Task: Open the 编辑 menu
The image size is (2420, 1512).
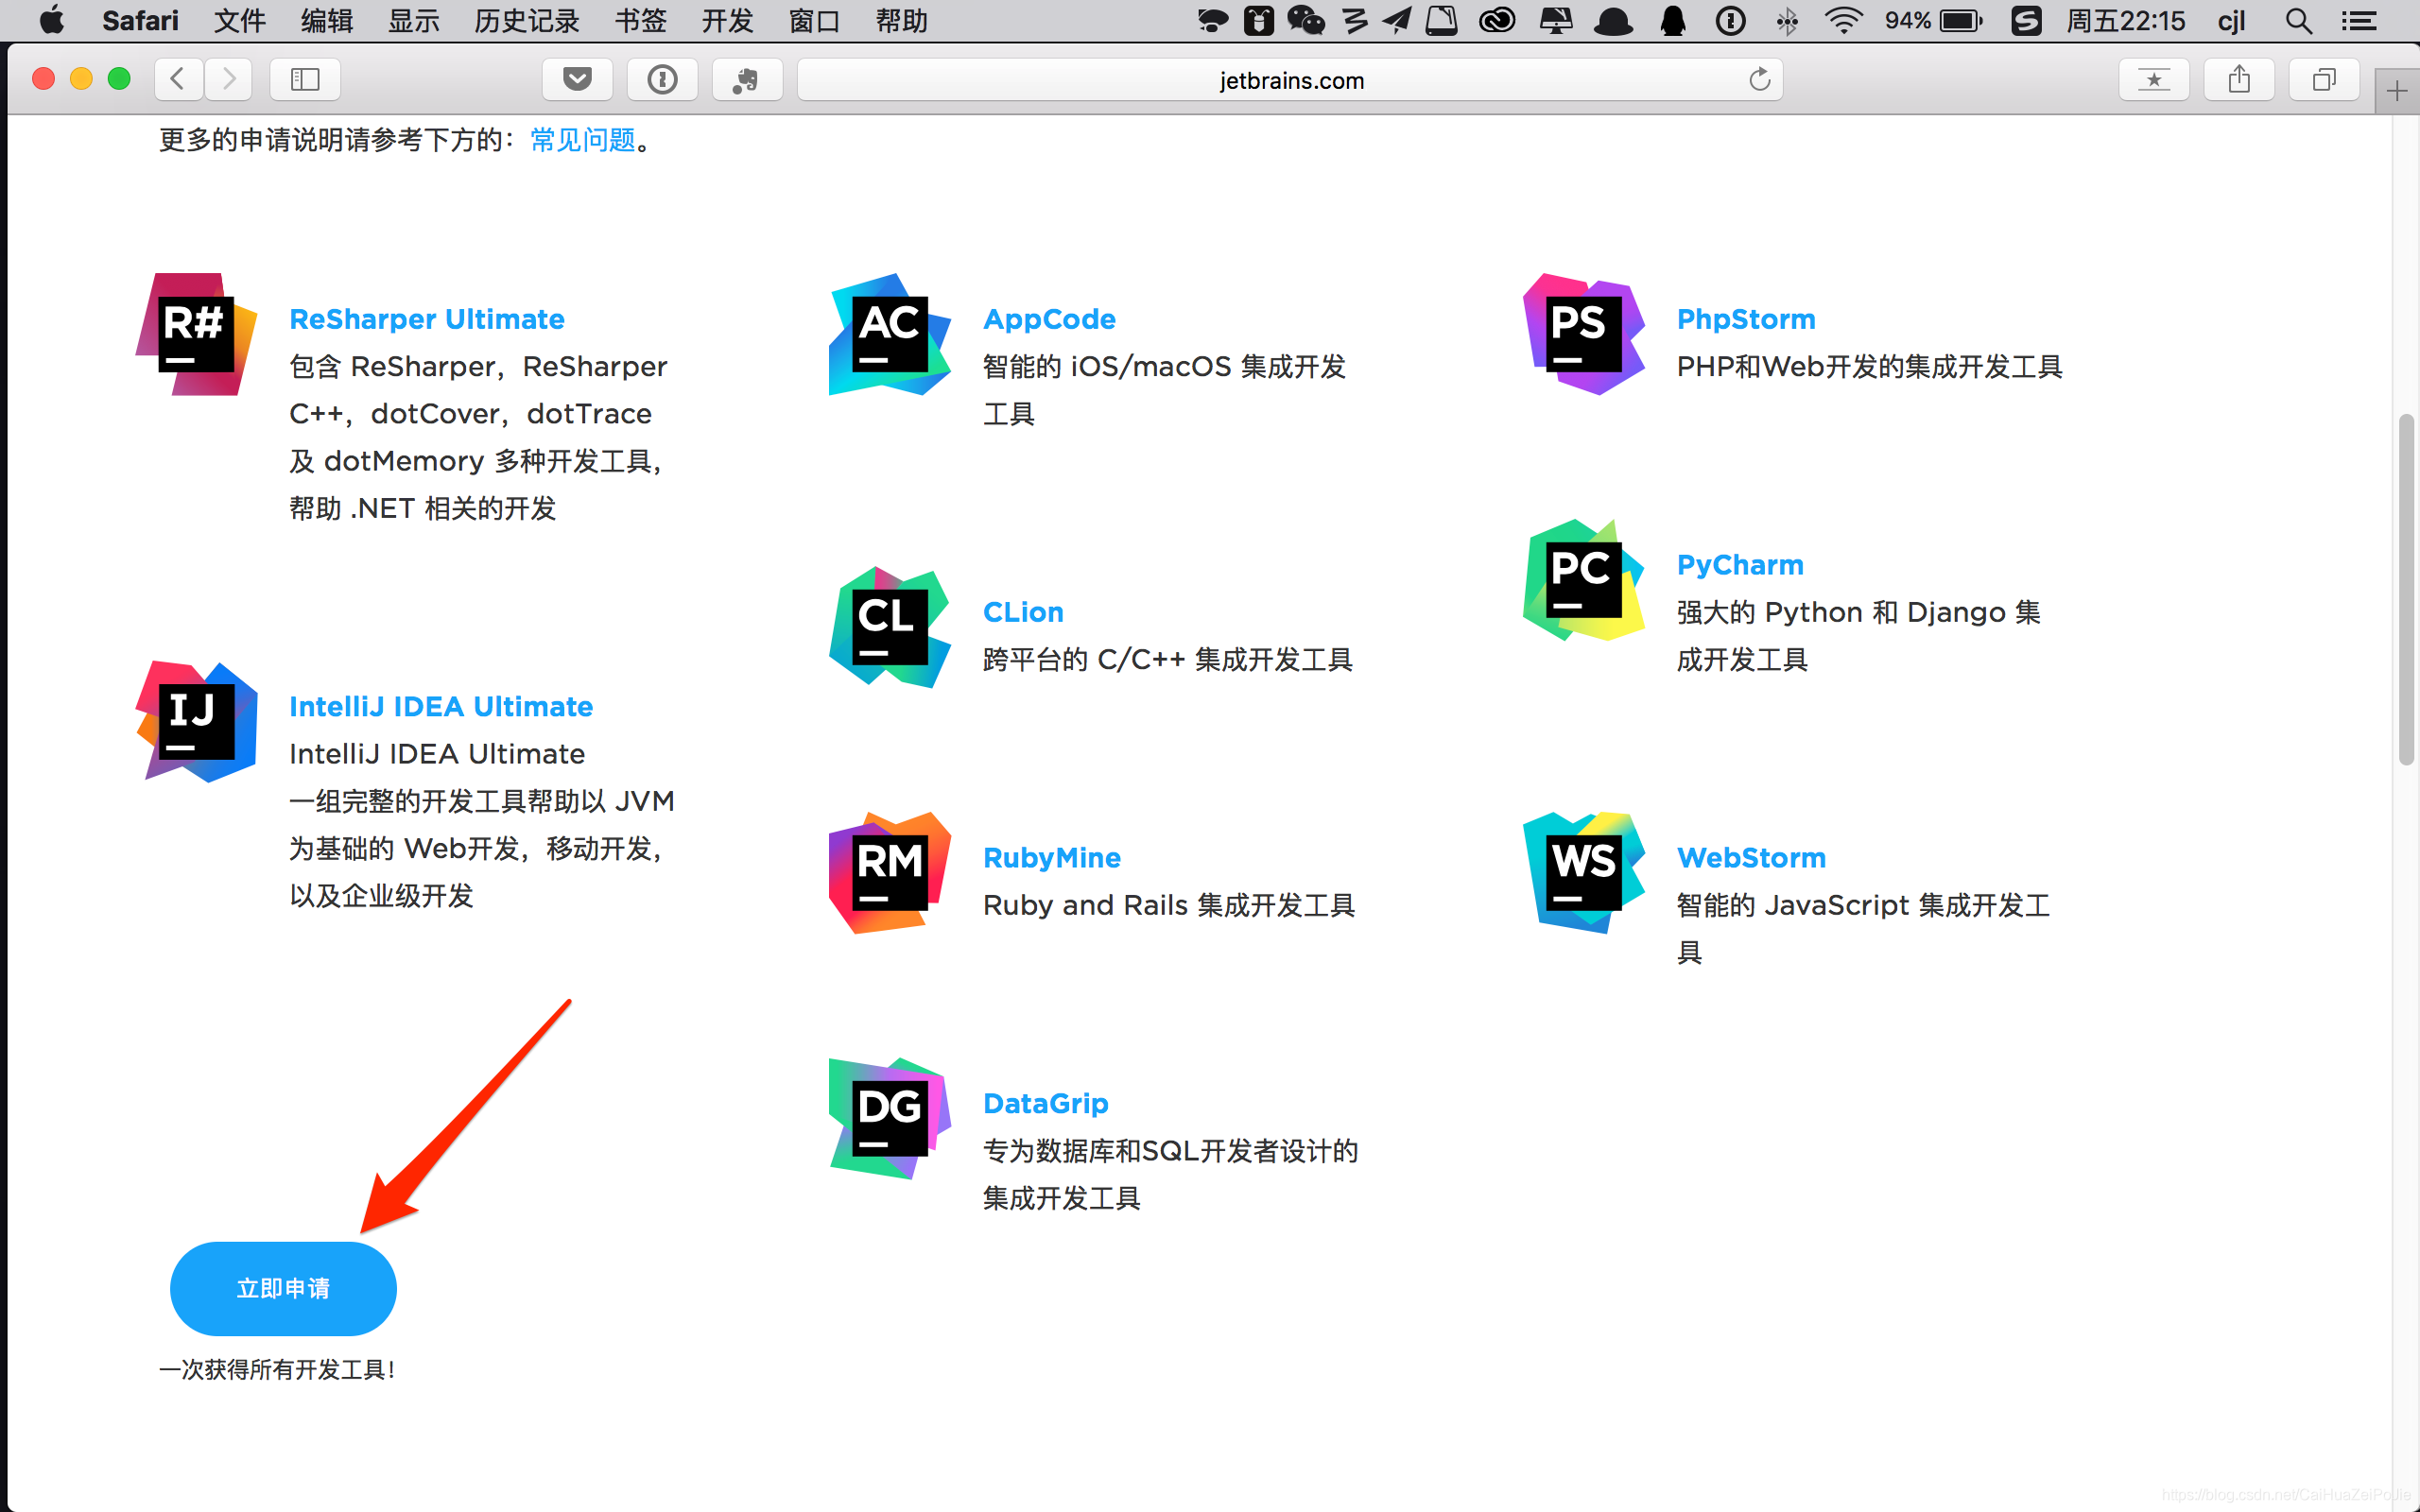Action: click(327, 20)
